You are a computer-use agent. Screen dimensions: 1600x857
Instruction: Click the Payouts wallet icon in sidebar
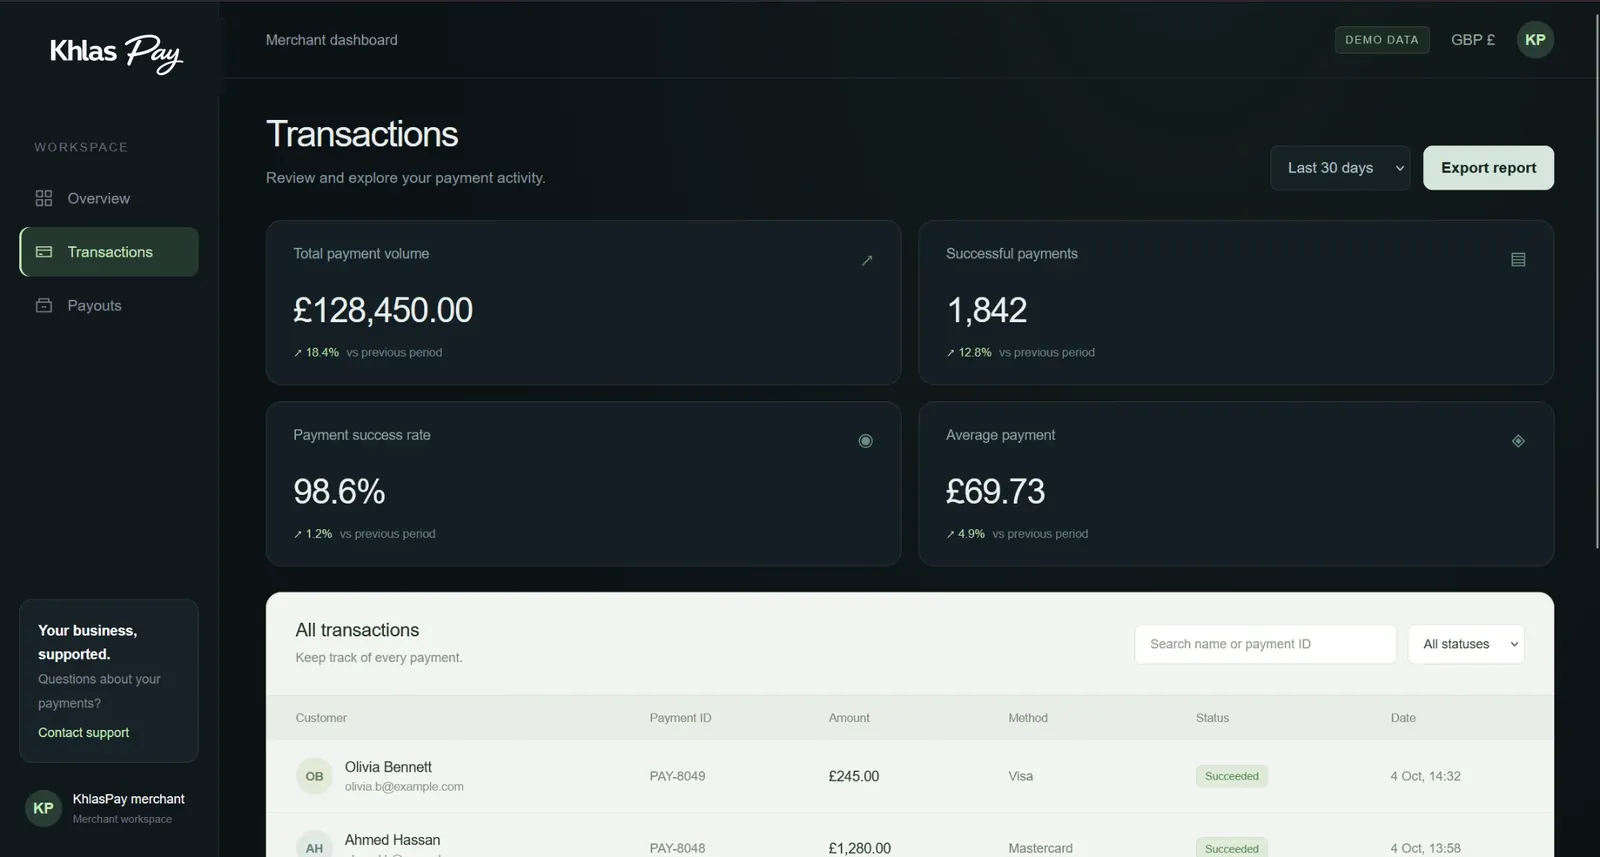point(44,305)
